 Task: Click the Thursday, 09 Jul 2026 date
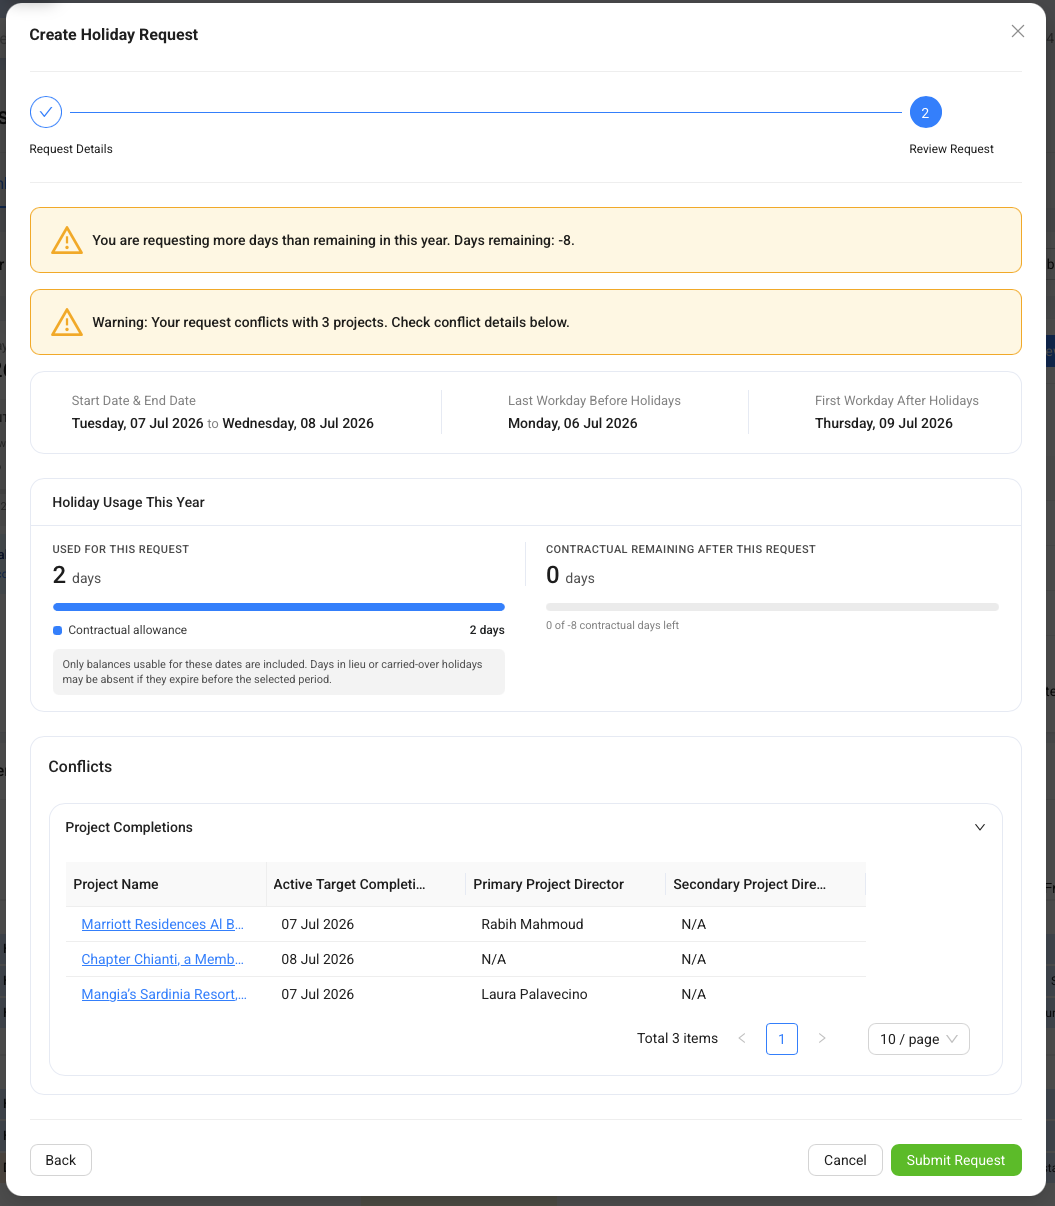coord(884,423)
